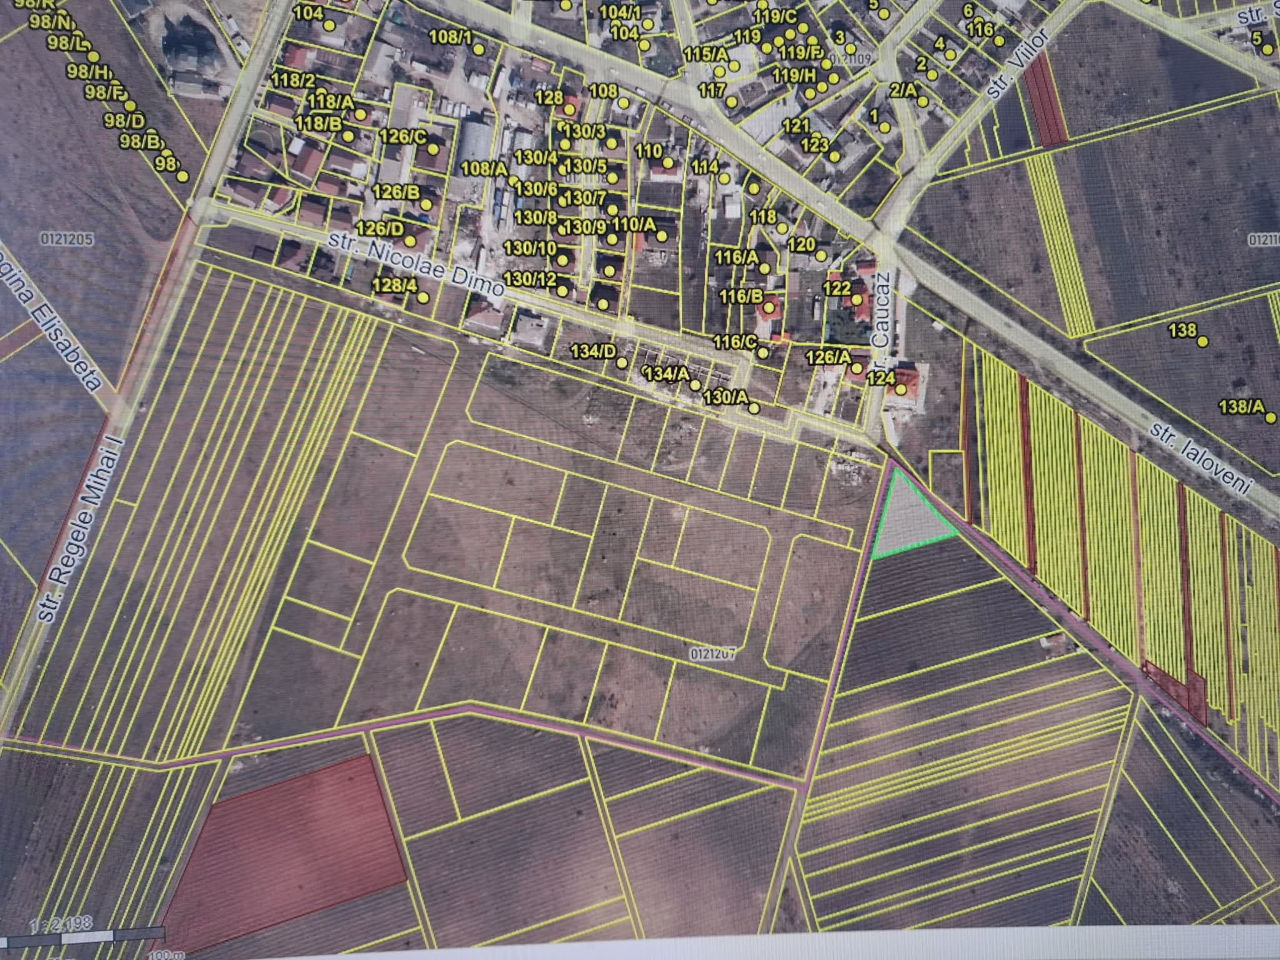
Task: Pick the address label 130/7
Action: [x=586, y=197]
